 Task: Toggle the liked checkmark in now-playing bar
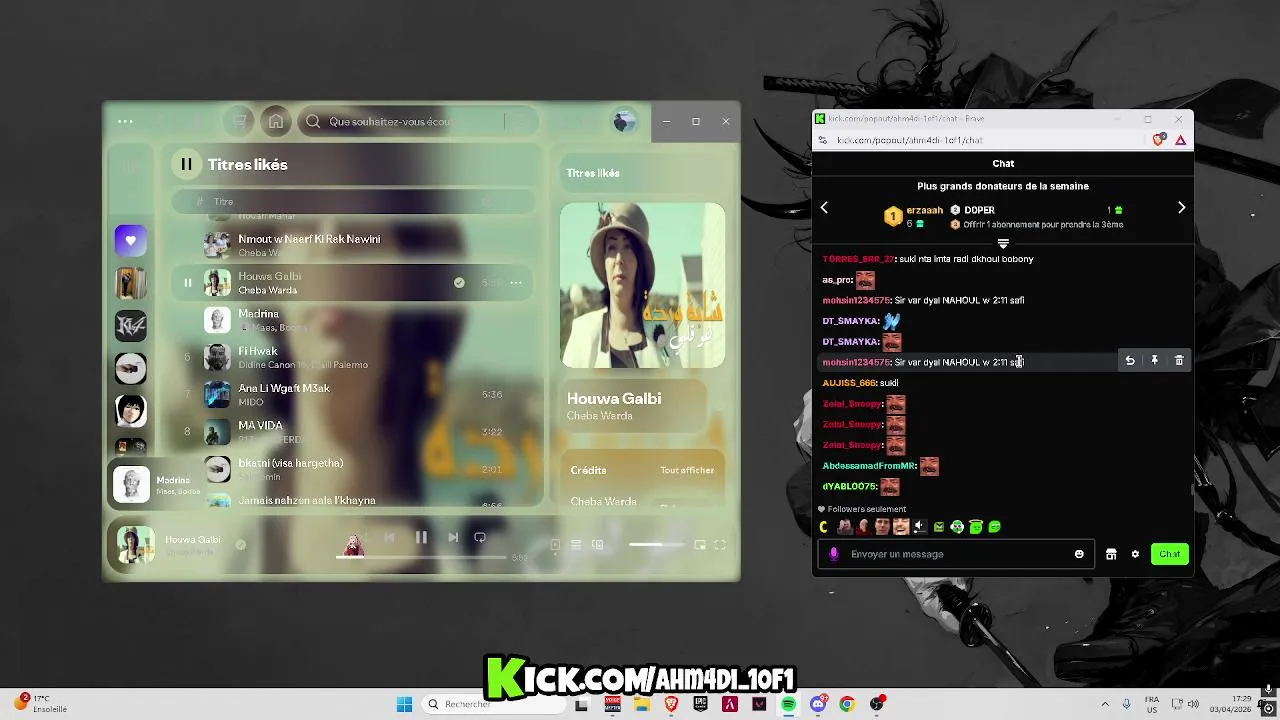[240, 545]
